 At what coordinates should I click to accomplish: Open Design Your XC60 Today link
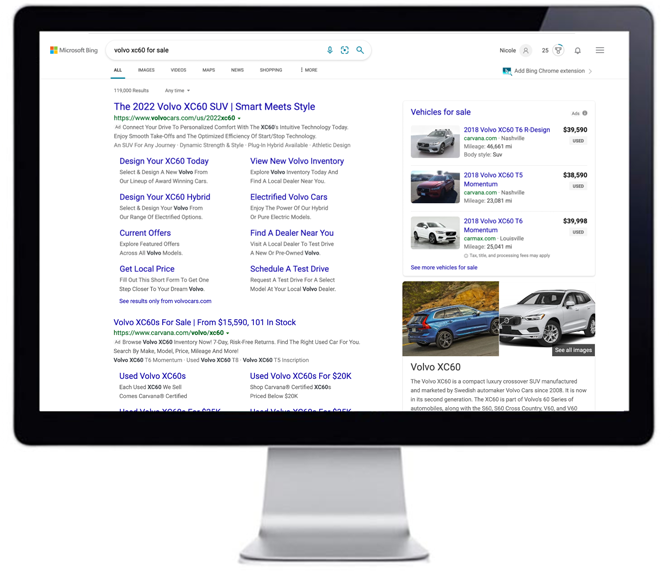pyautogui.click(x=164, y=161)
